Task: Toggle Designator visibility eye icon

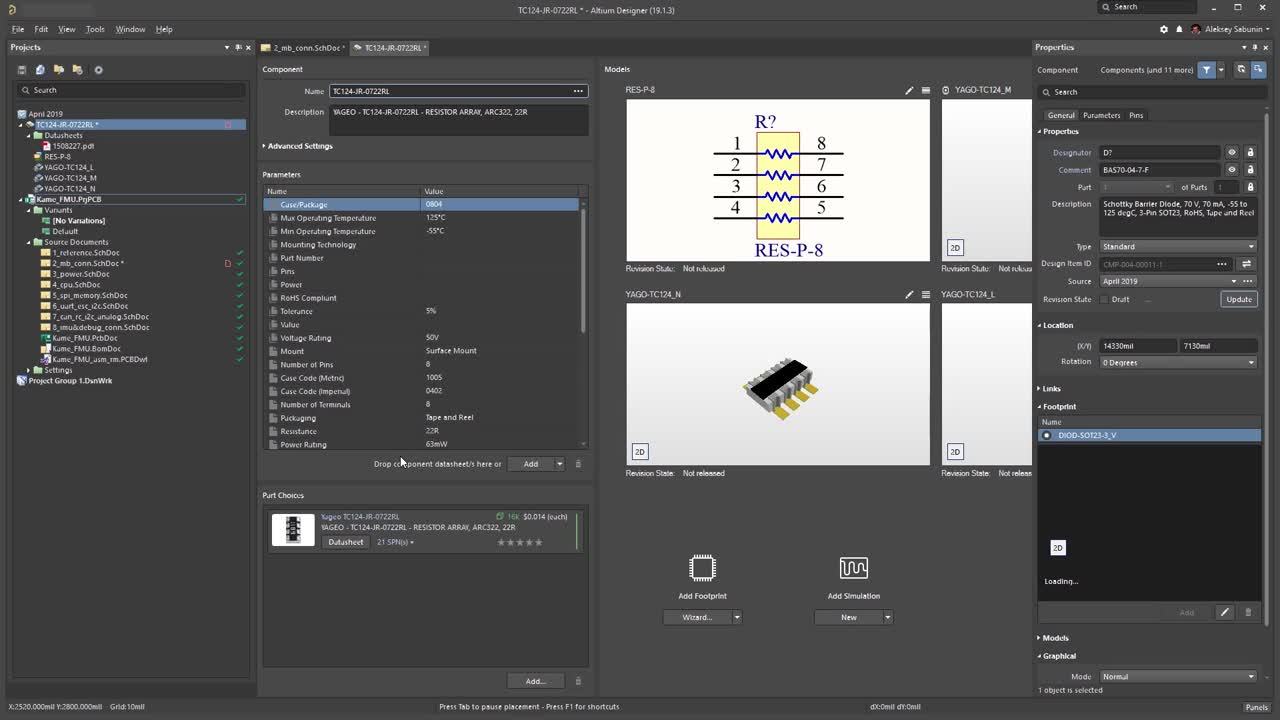Action: click(1232, 153)
